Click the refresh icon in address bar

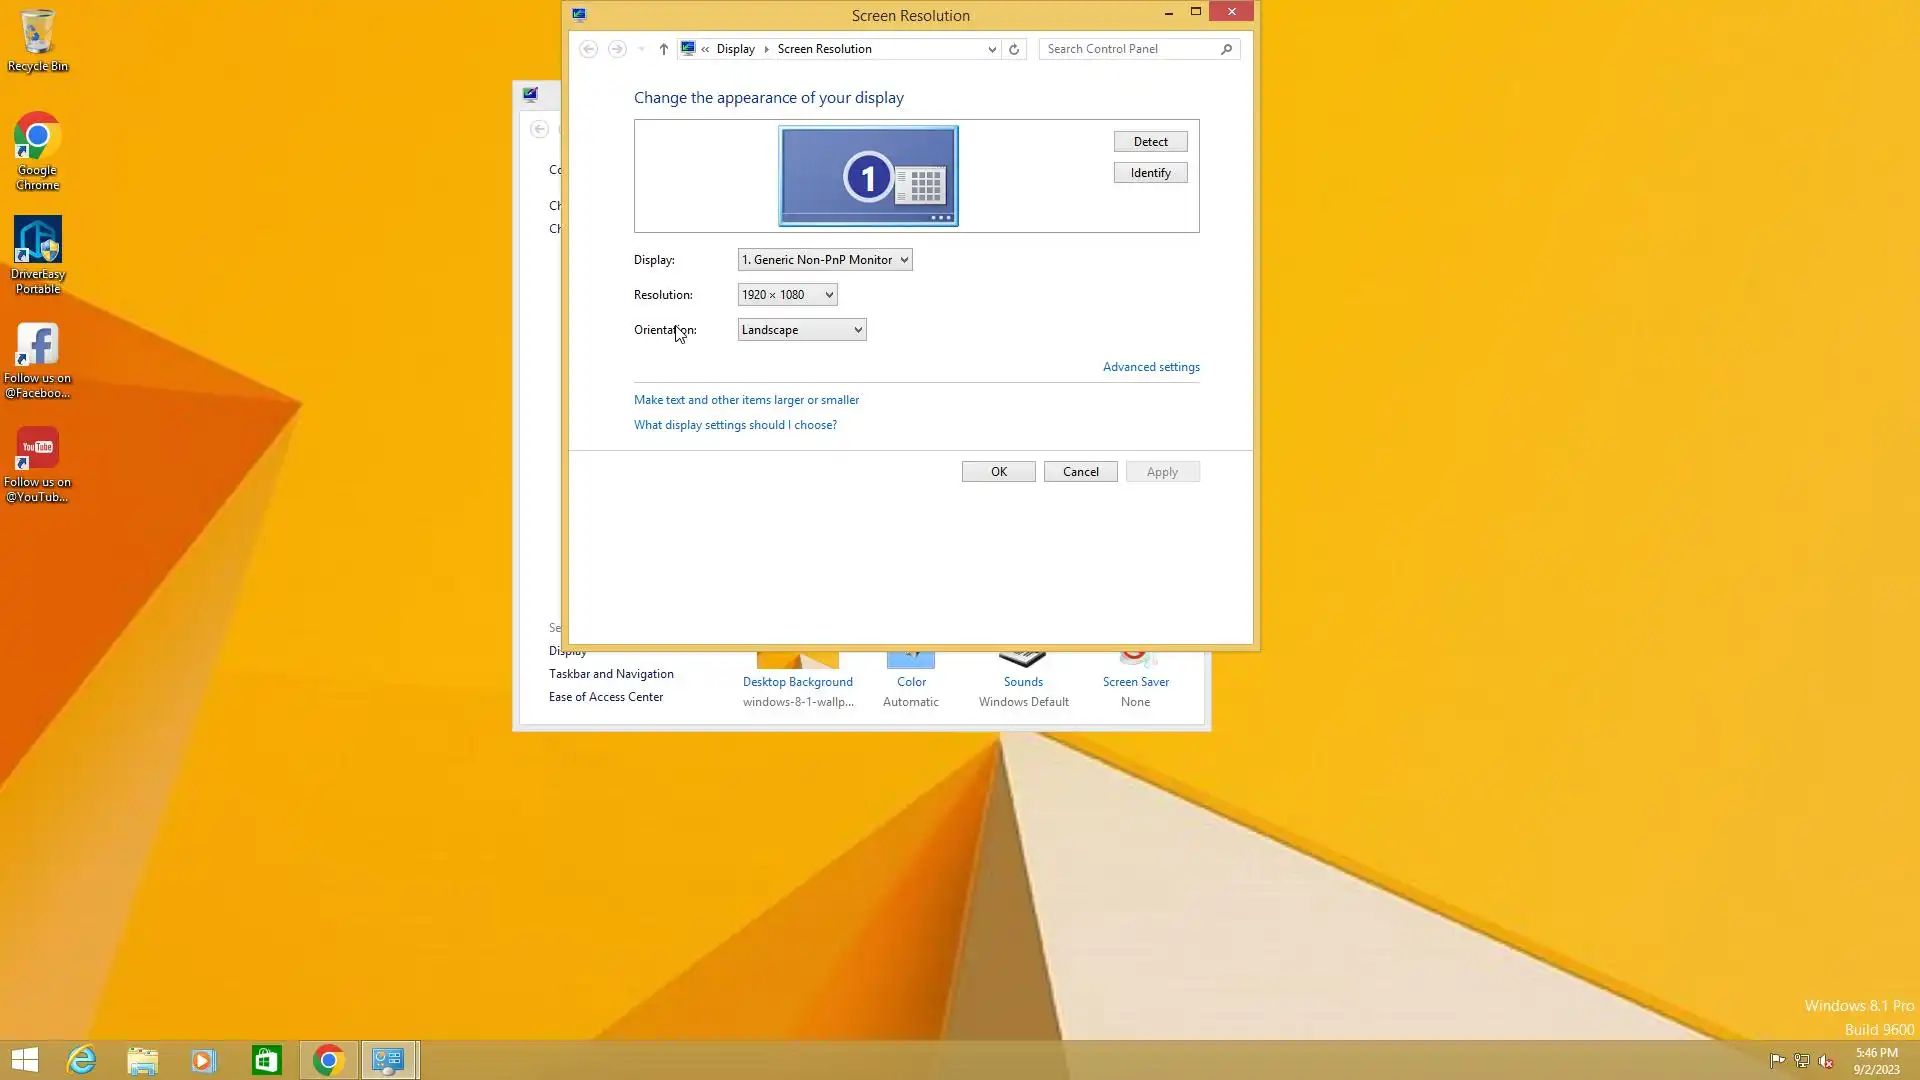(x=1014, y=49)
